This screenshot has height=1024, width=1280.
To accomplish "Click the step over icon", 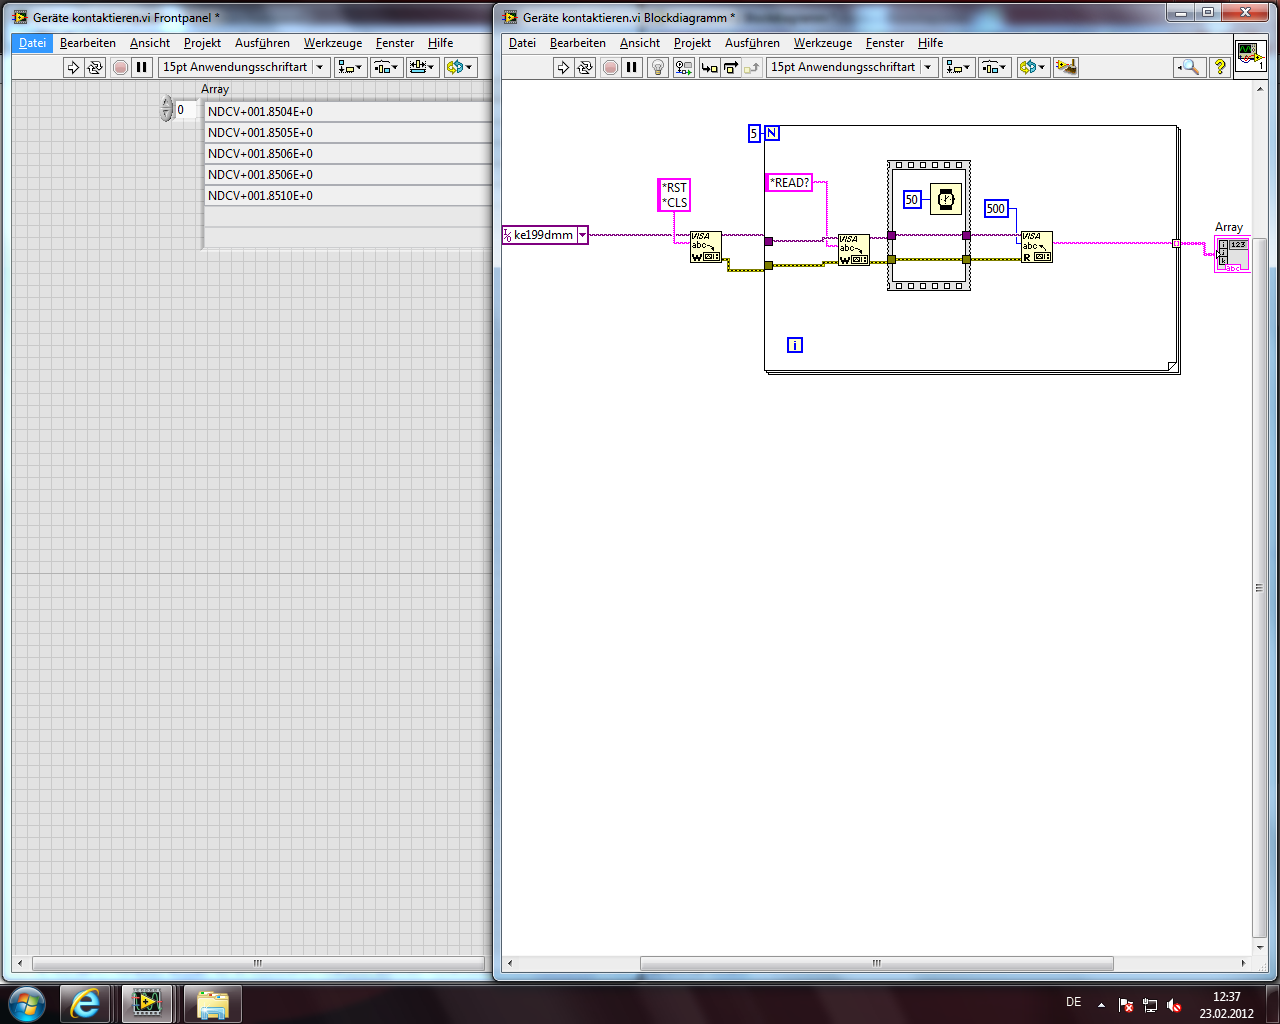I will tap(730, 67).
